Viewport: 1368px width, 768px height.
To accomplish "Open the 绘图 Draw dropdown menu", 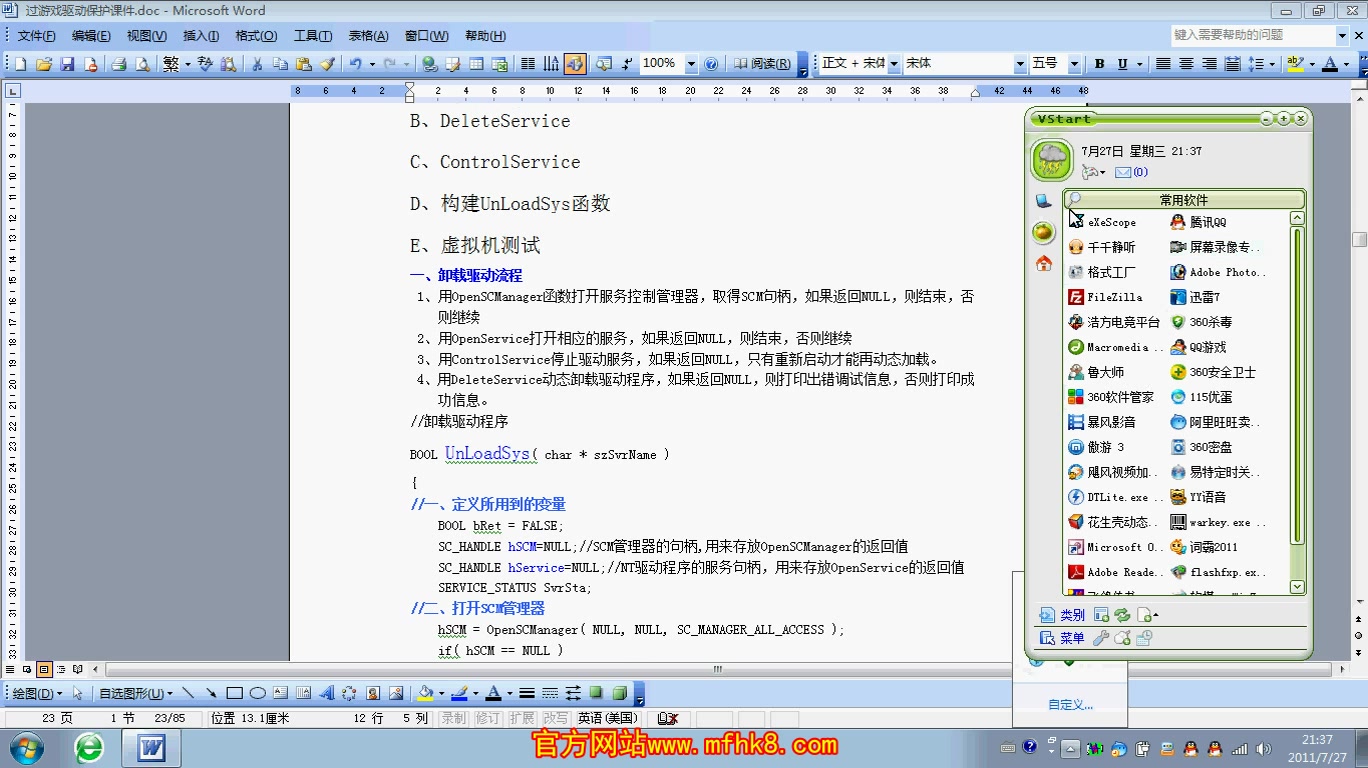I will click(37, 693).
